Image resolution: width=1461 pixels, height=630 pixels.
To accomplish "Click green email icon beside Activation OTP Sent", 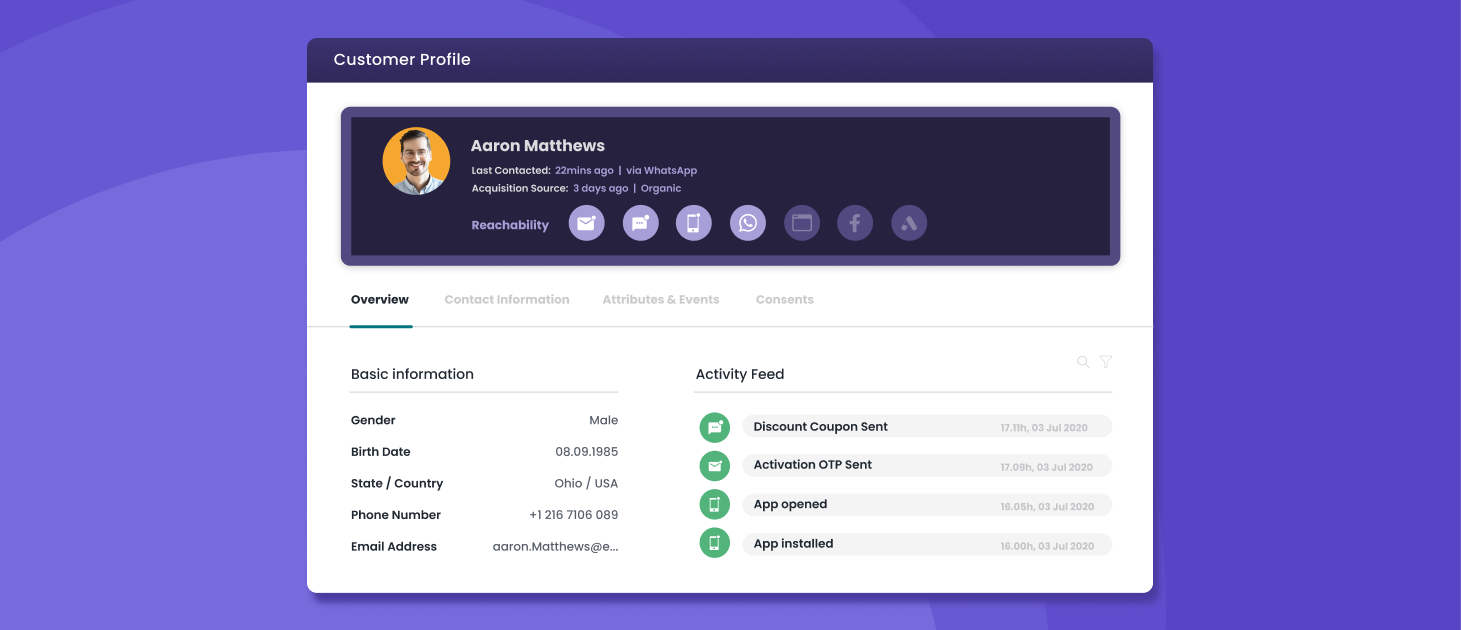I will click(x=714, y=465).
